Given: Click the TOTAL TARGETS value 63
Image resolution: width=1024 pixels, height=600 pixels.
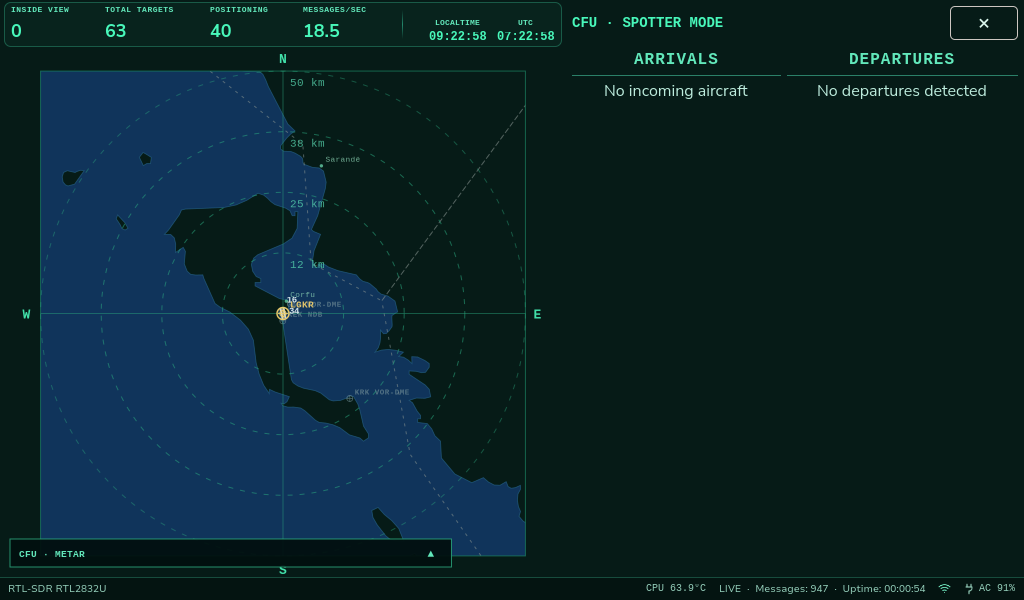Looking at the screenshot, I should click(x=116, y=31).
